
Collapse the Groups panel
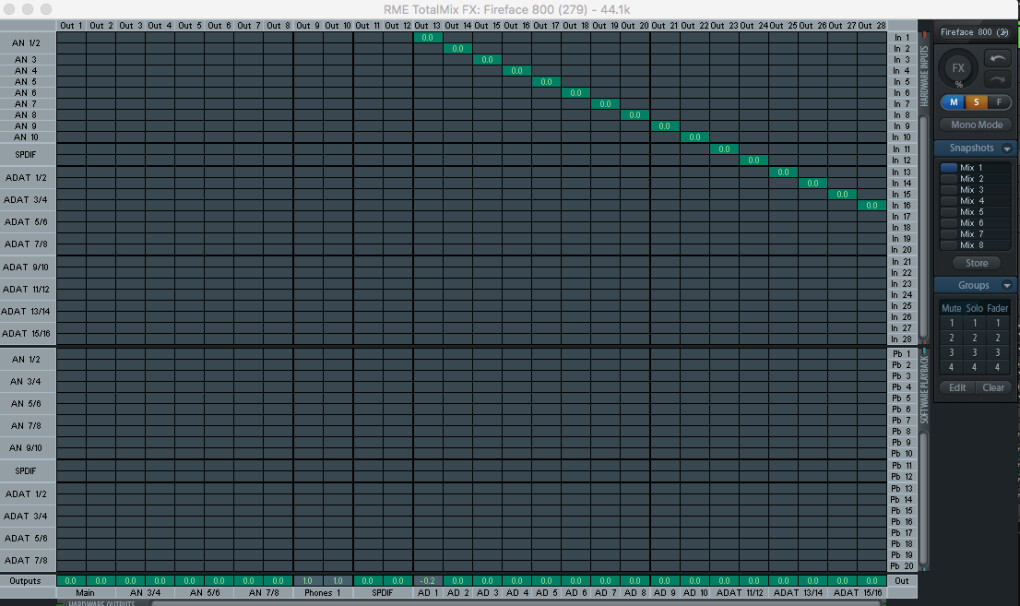(x=1007, y=285)
